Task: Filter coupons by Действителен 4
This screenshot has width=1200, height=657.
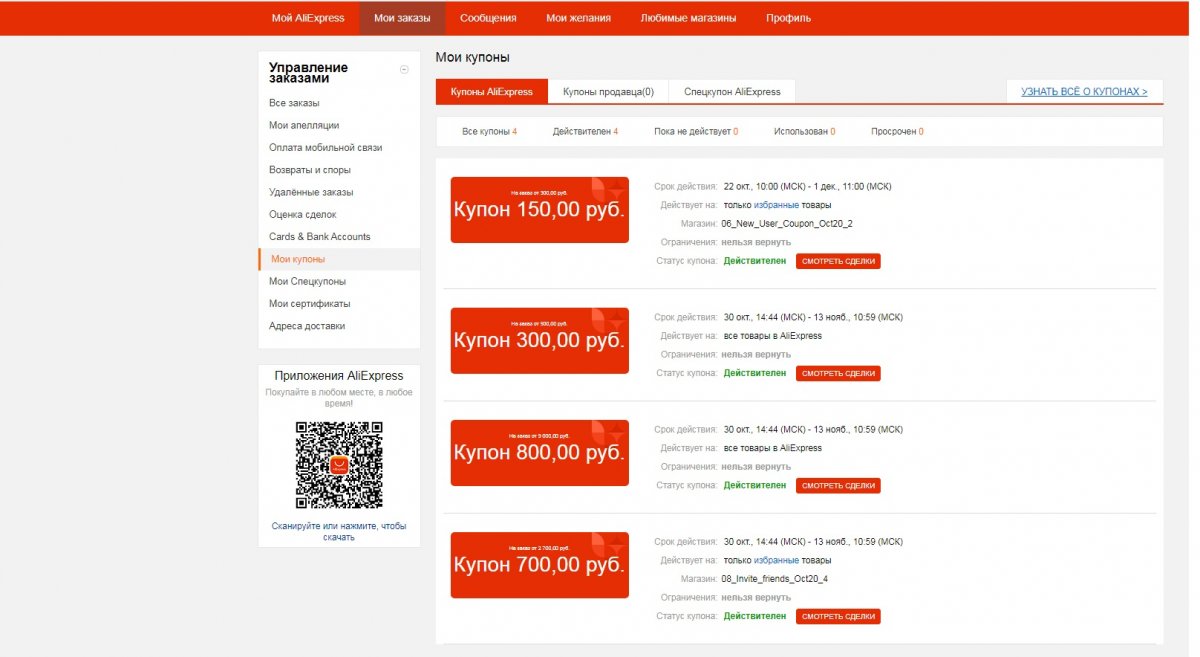Action: click(x=585, y=132)
